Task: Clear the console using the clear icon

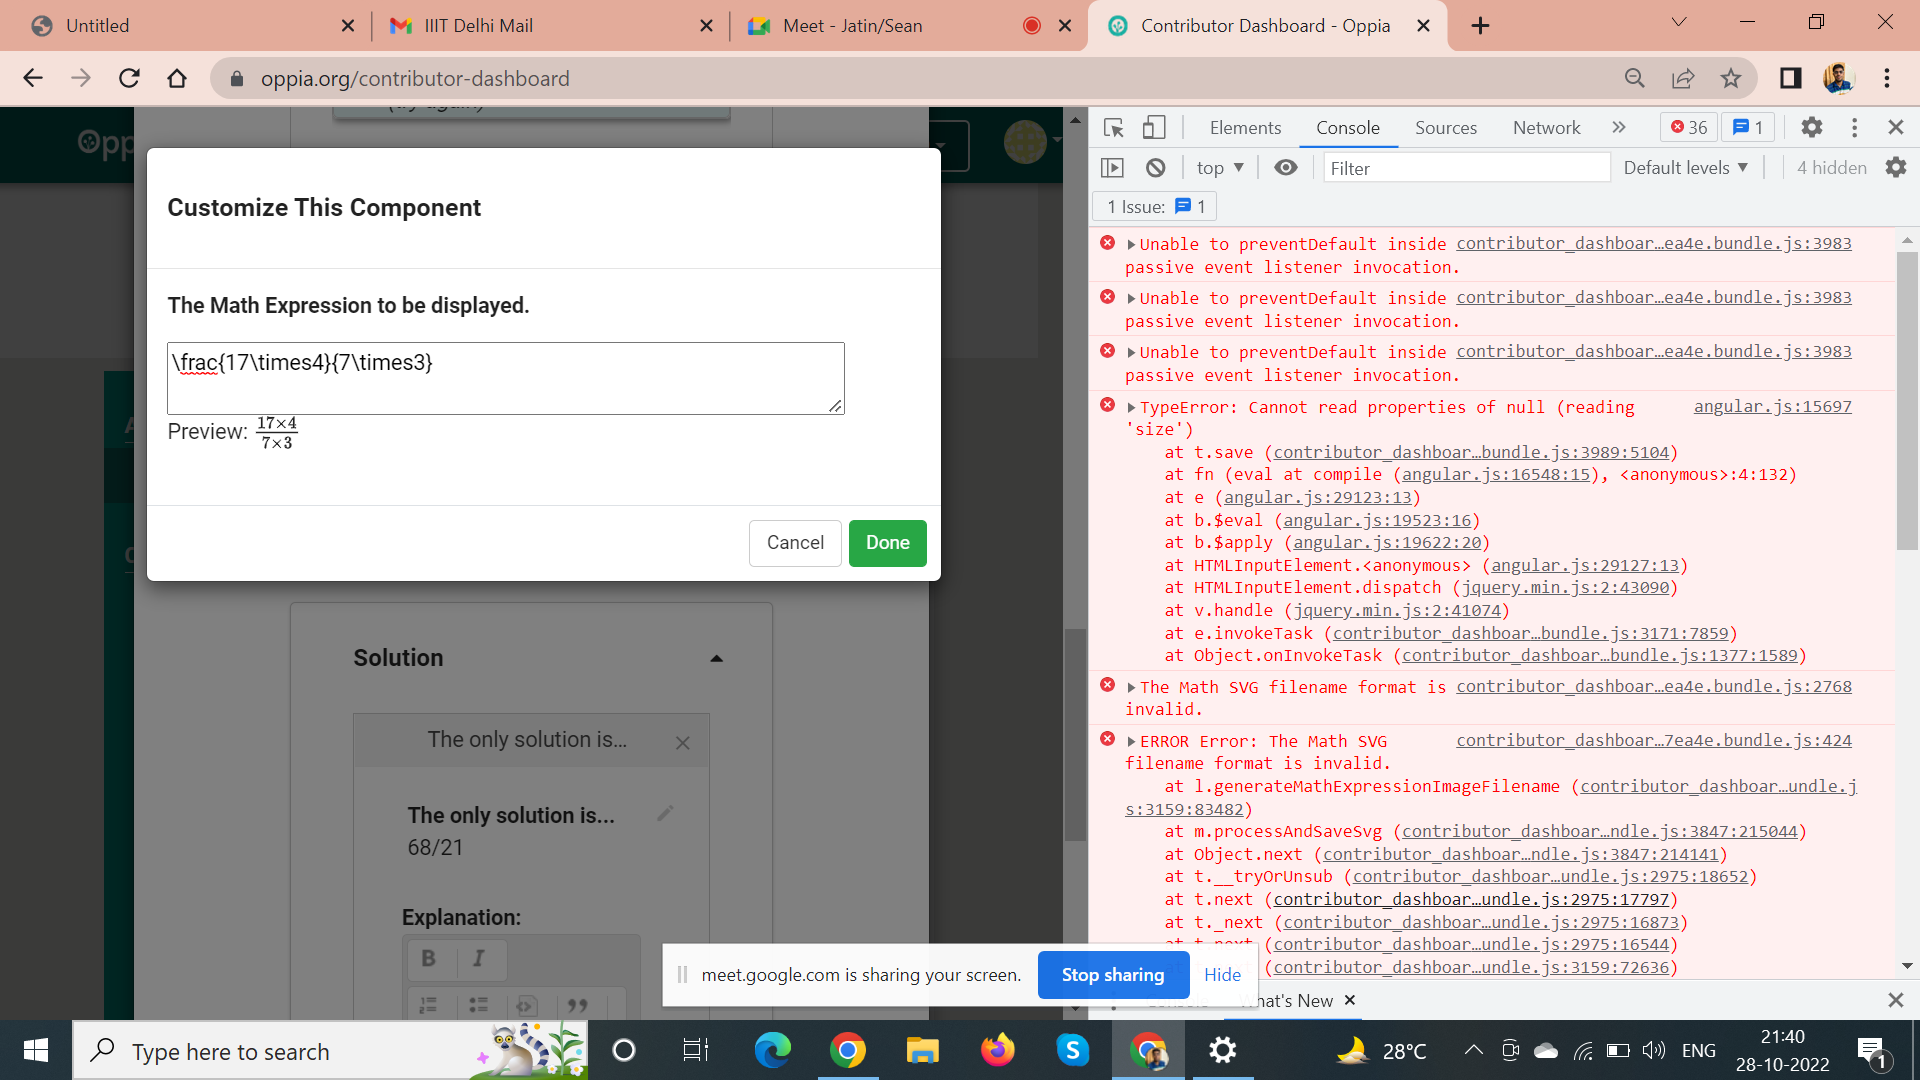Action: 1156,167
